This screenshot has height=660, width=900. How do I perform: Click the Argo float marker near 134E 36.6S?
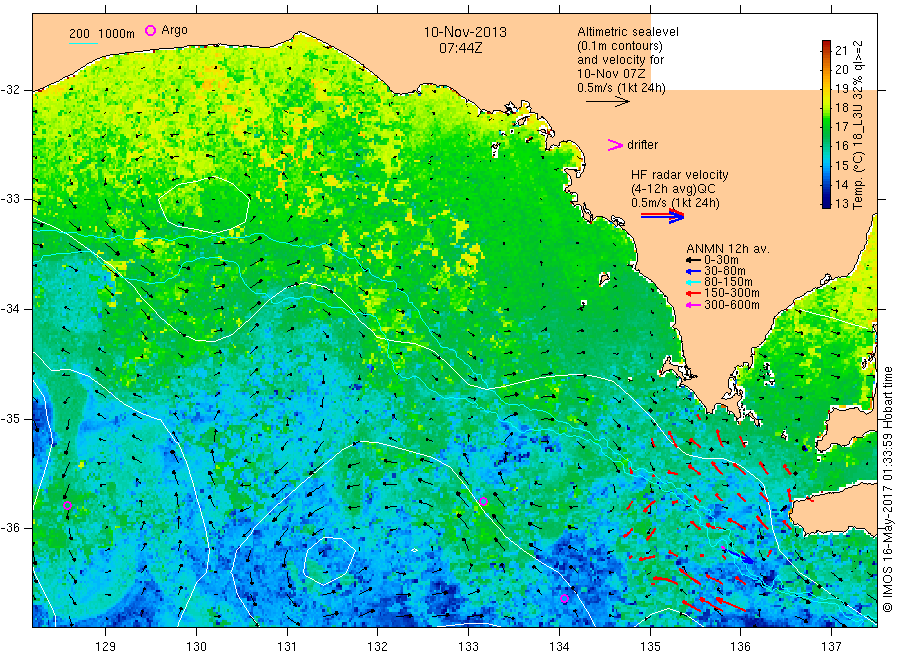click(x=564, y=599)
